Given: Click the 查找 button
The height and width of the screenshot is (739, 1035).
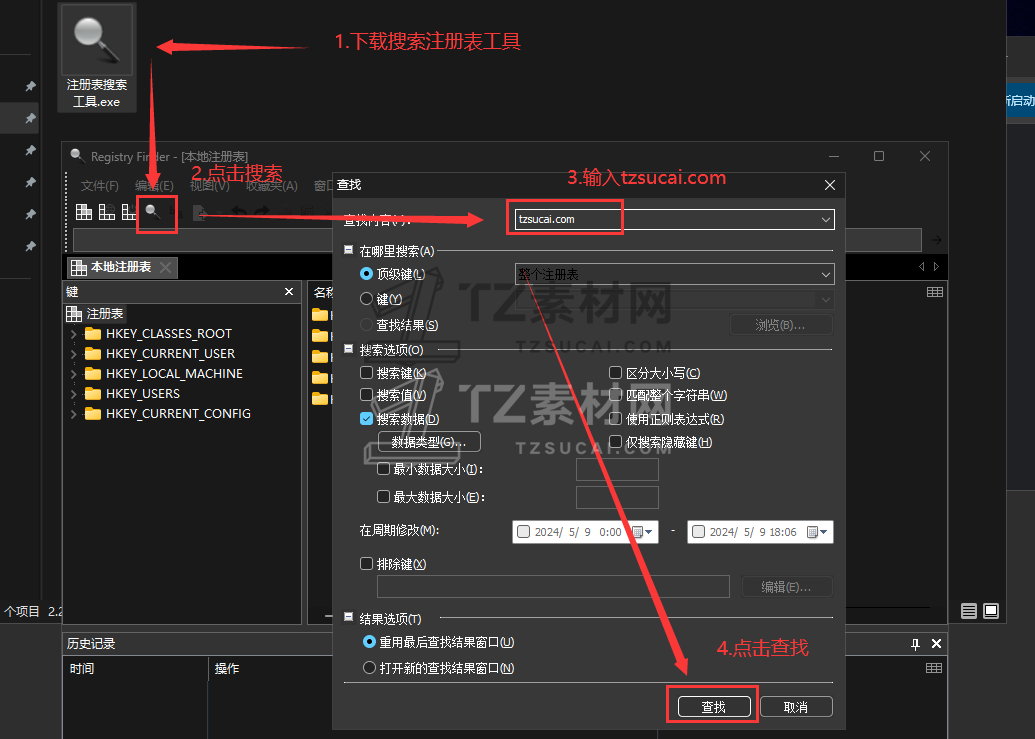Looking at the screenshot, I should tap(714, 707).
